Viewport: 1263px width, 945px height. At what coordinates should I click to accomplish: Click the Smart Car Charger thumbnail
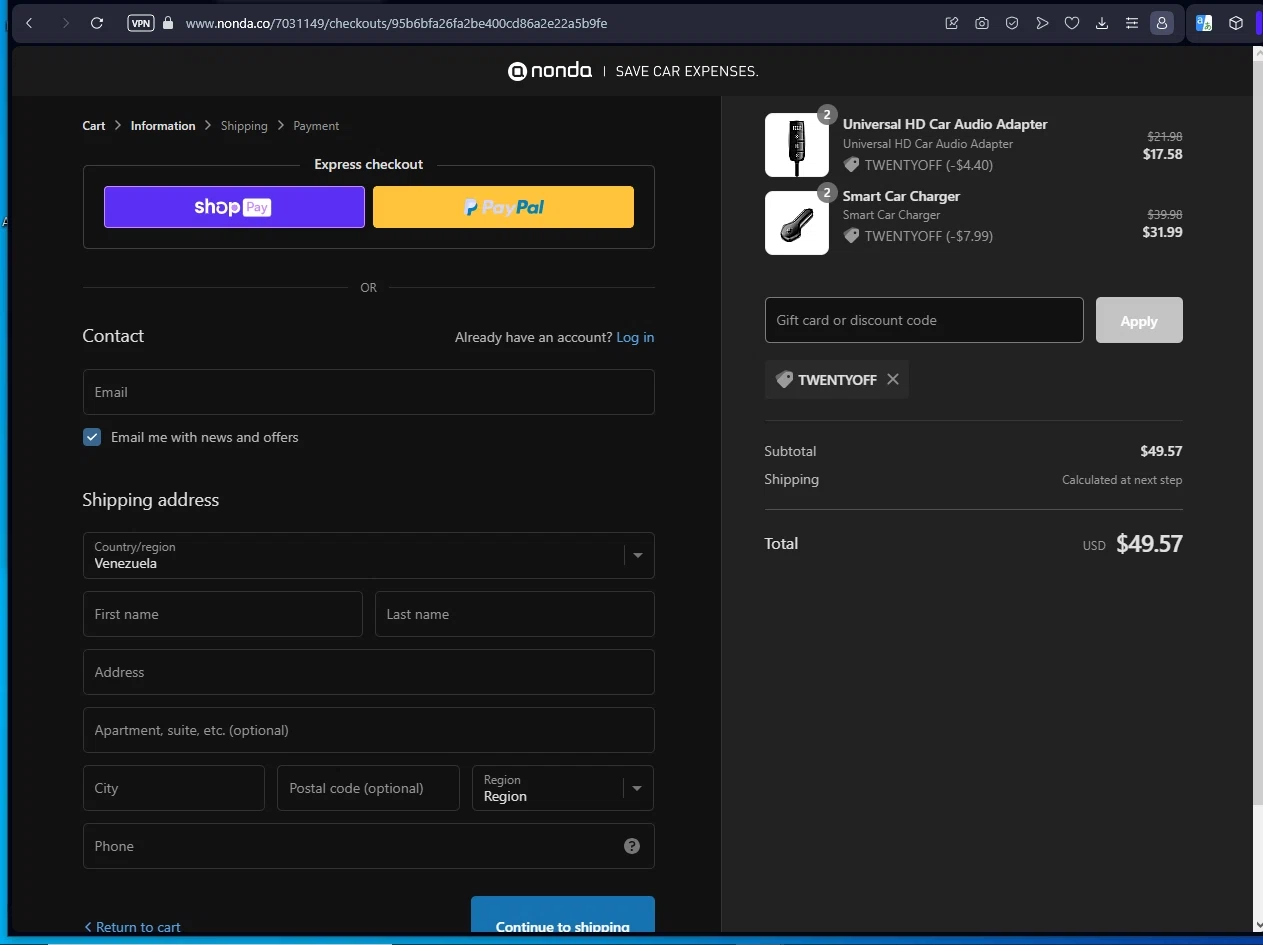click(x=797, y=223)
